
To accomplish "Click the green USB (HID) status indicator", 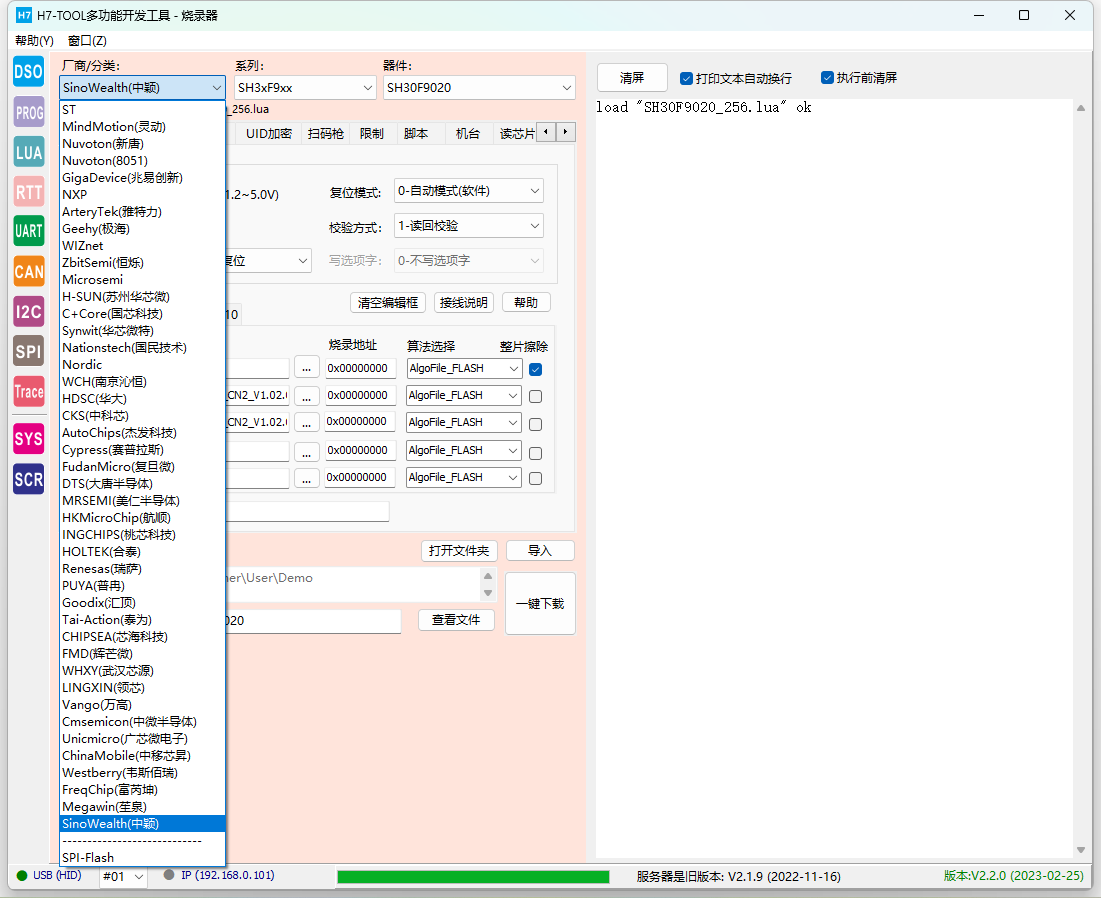I will pos(22,876).
